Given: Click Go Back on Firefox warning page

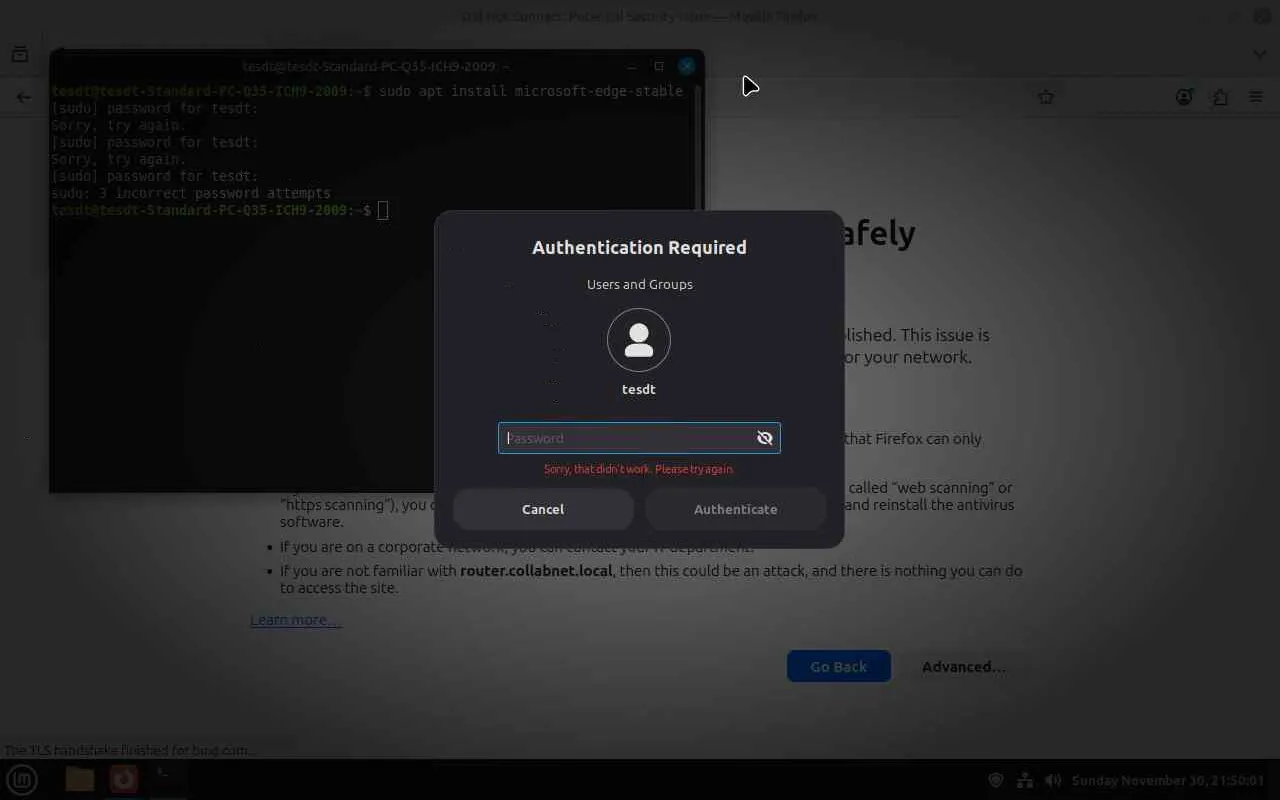Looking at the screenshot, I should click(x=838, y=666).
